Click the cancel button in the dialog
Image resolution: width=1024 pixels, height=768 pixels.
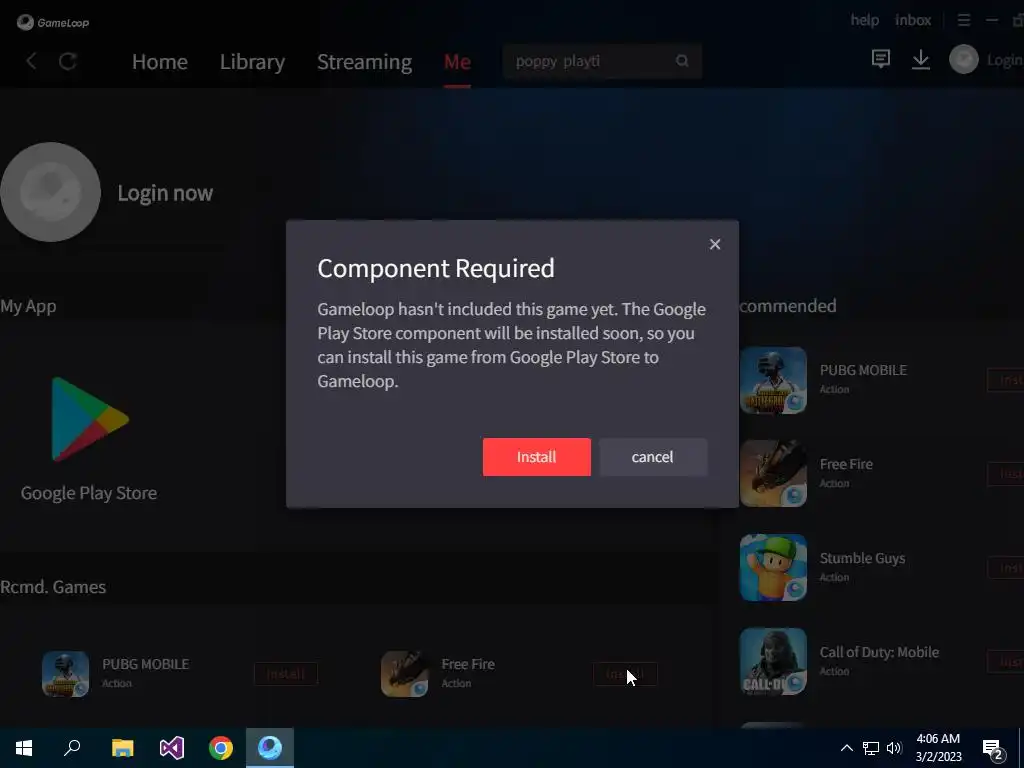pos(652,456)
